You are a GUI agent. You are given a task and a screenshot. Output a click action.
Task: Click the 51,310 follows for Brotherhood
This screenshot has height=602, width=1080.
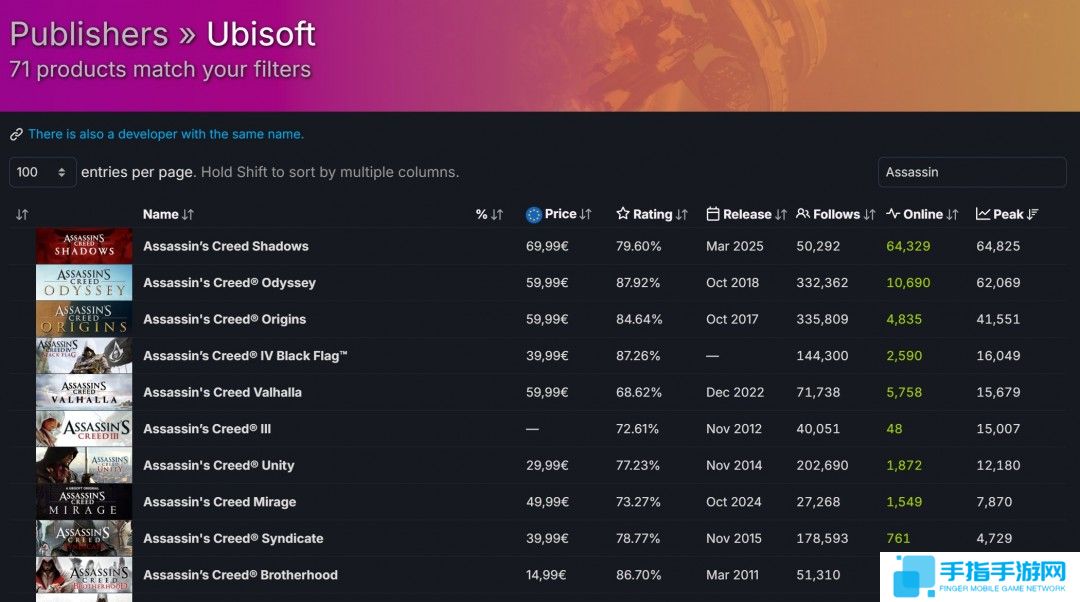[x=818, y=574]
